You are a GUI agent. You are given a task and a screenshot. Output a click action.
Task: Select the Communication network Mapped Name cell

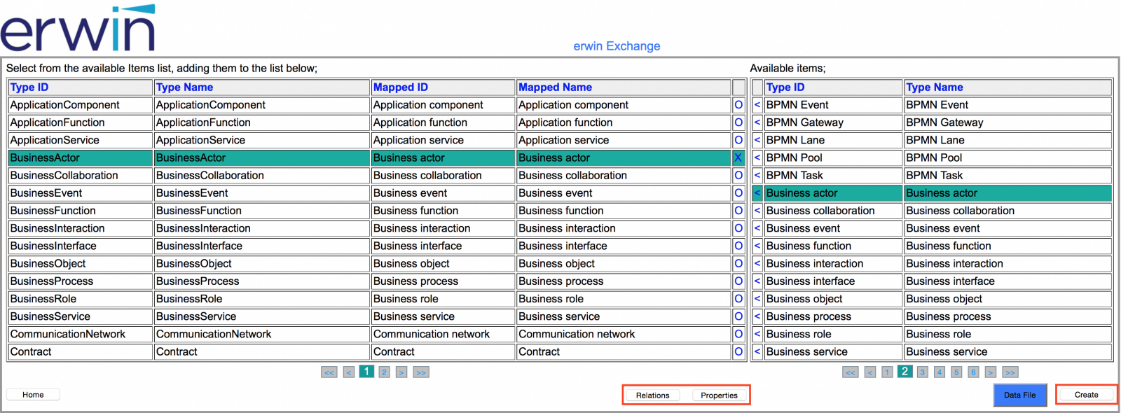(x=623, y=334)
